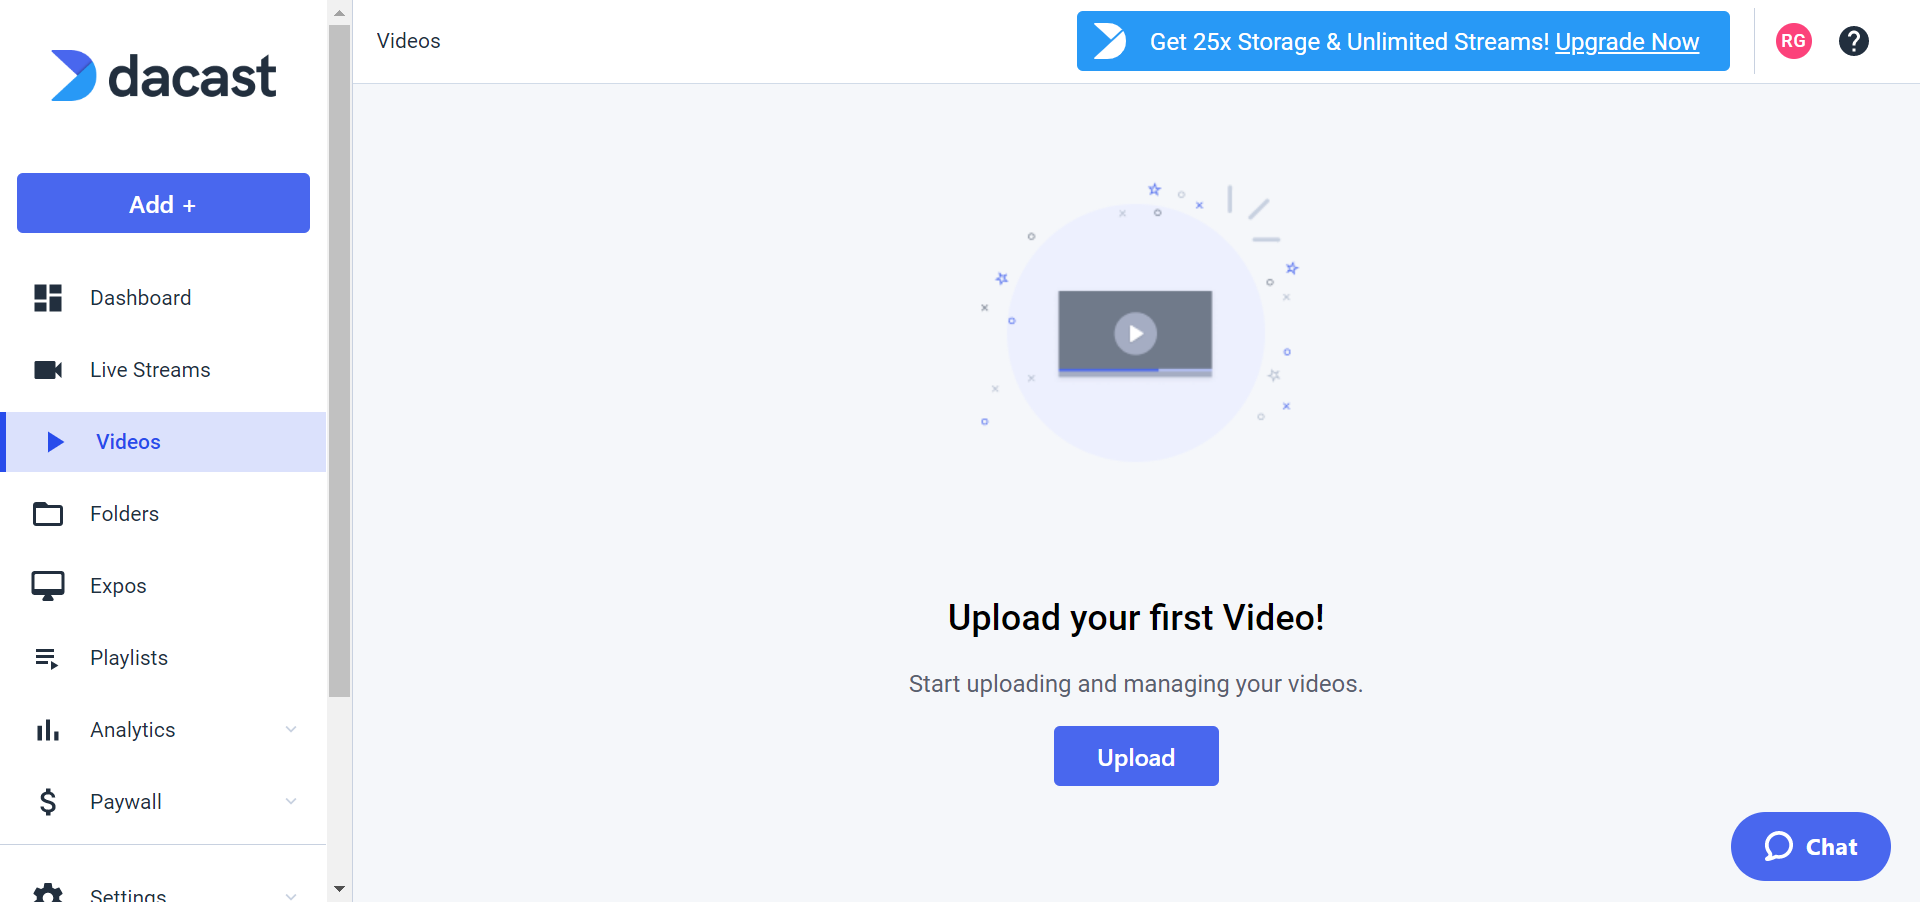
Task: Click the Live Streams camera icon
Action: click(x=48, y=370)
